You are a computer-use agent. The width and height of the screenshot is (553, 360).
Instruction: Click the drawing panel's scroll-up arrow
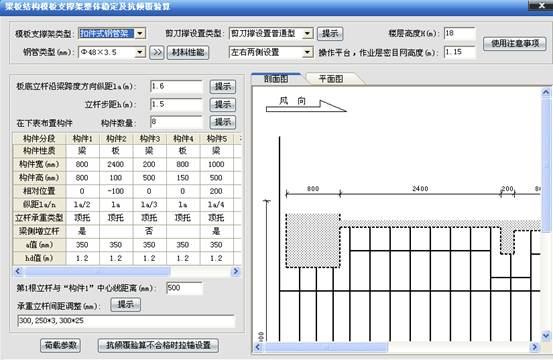(546, 93)
